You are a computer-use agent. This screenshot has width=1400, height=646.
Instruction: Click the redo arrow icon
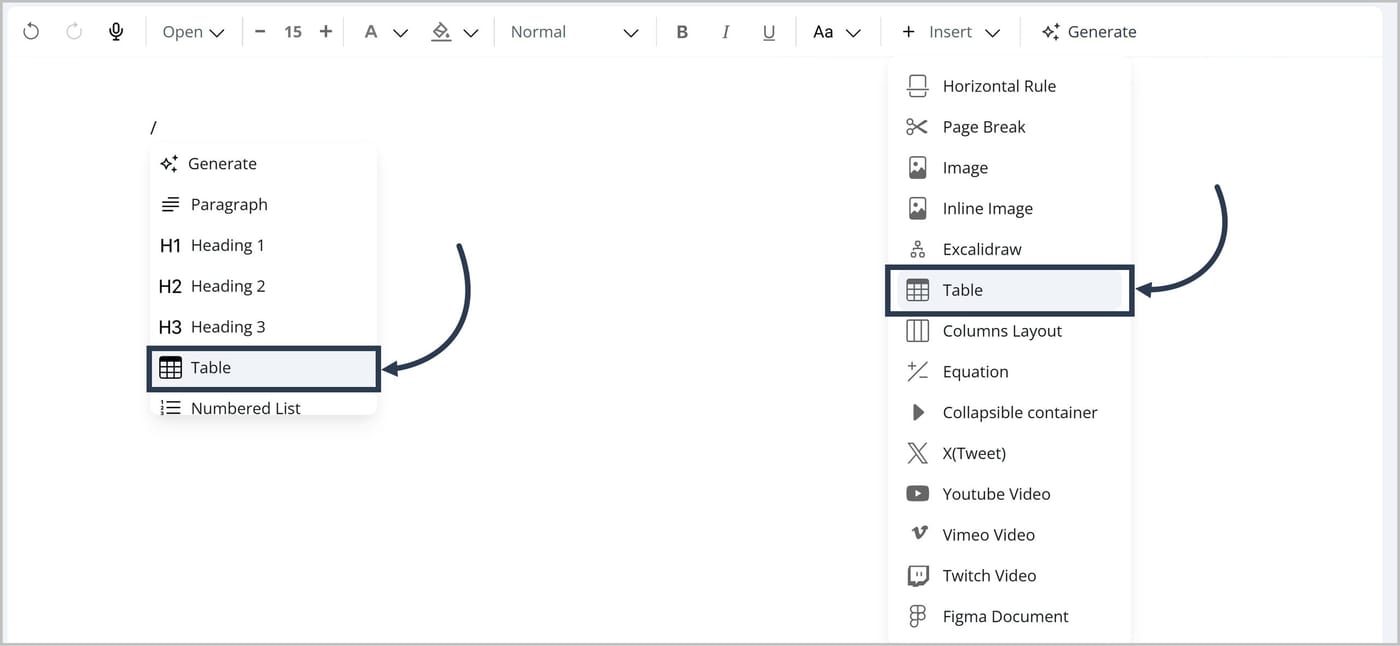tap(73, 32)
